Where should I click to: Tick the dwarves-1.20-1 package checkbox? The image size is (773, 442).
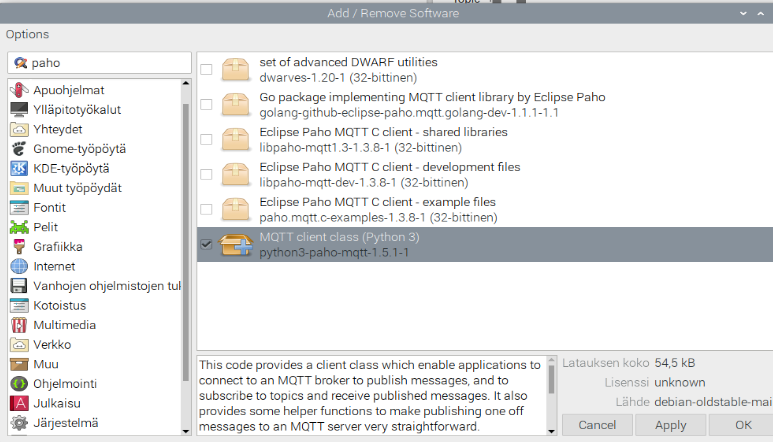pyautogui.click(x=206, y=69)
